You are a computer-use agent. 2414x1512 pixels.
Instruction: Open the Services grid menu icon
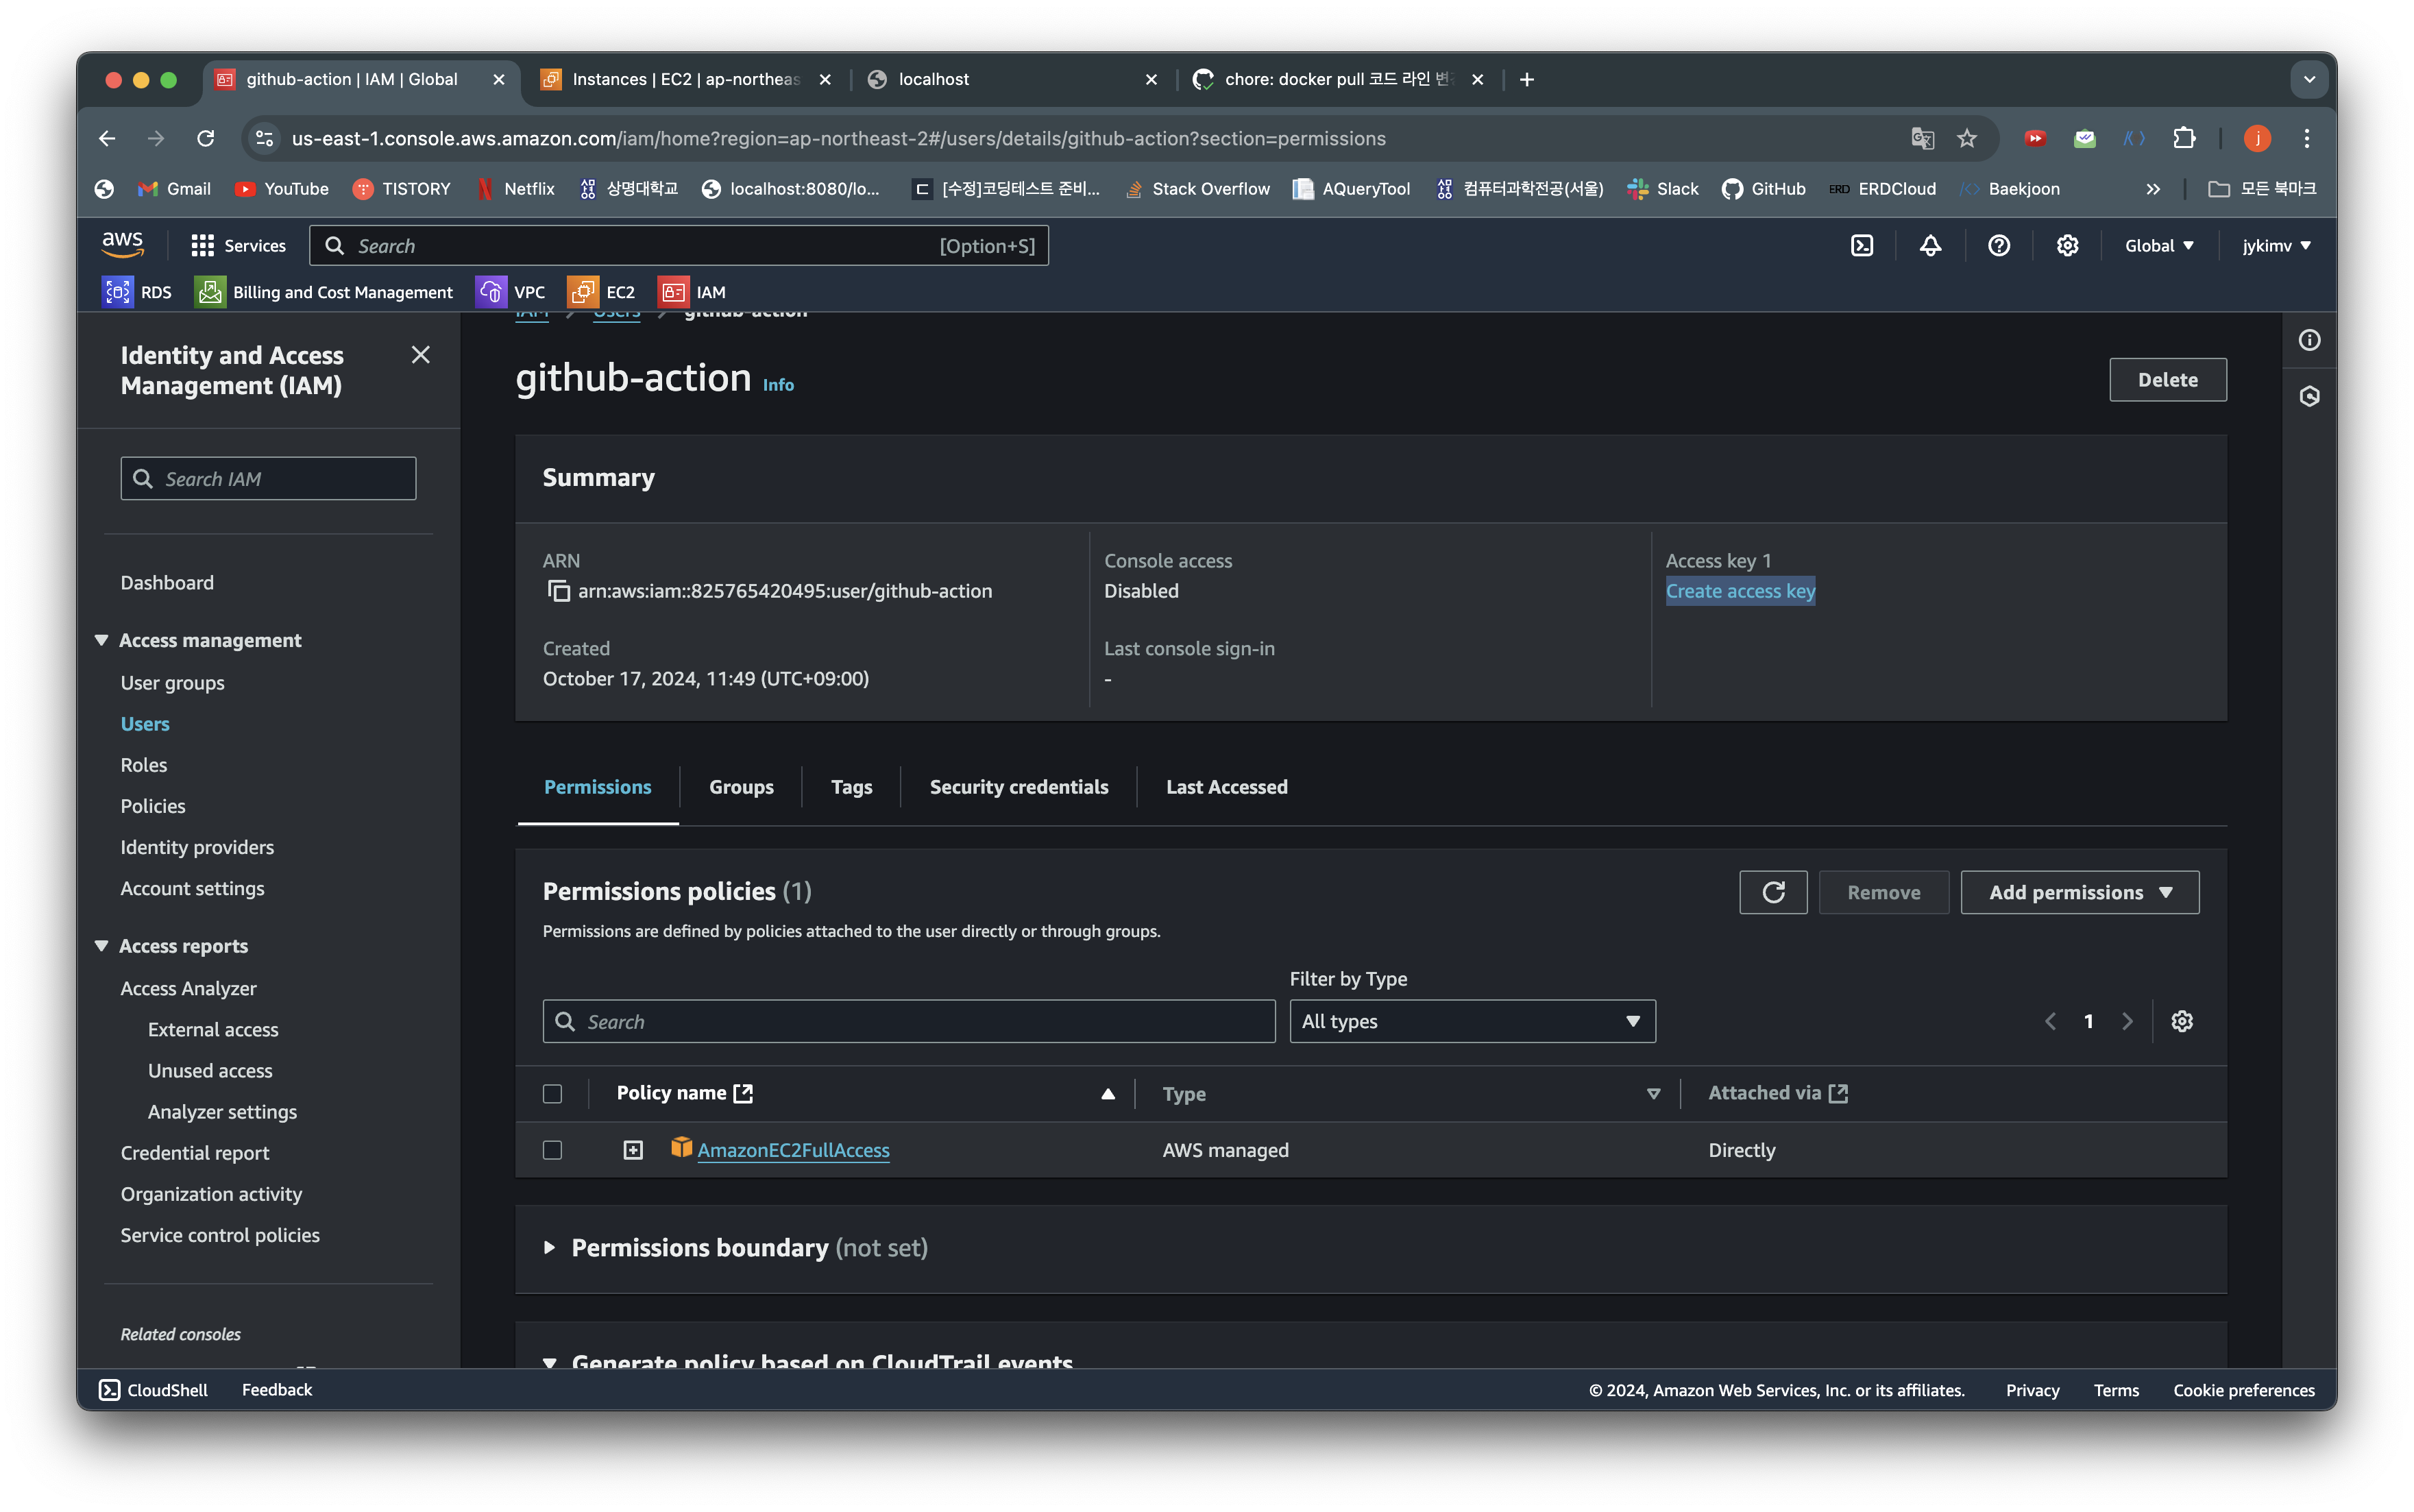point(203,246)
